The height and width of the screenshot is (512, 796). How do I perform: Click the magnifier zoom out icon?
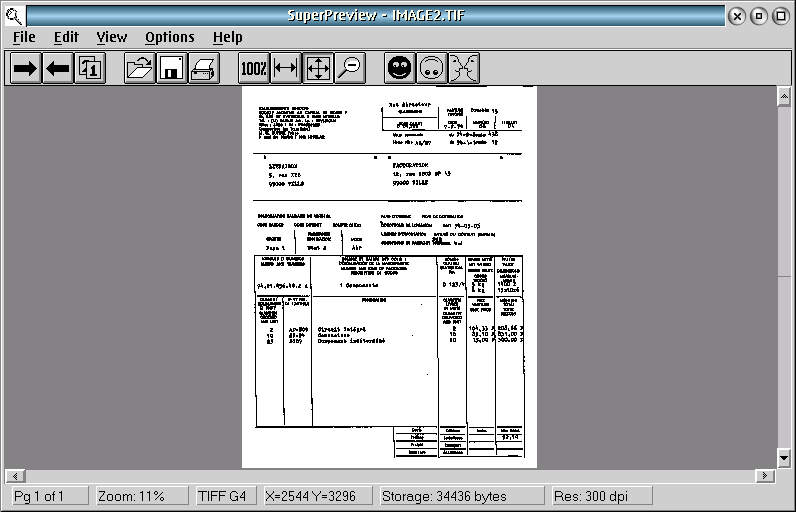pyautogui.click(x=350, y=68)
